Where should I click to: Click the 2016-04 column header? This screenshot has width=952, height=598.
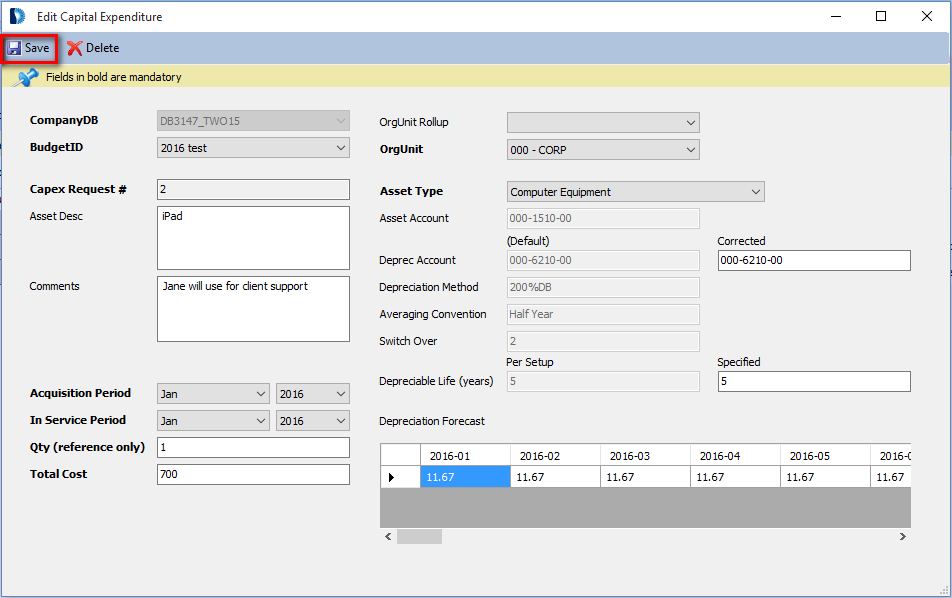tap(735, 455)
